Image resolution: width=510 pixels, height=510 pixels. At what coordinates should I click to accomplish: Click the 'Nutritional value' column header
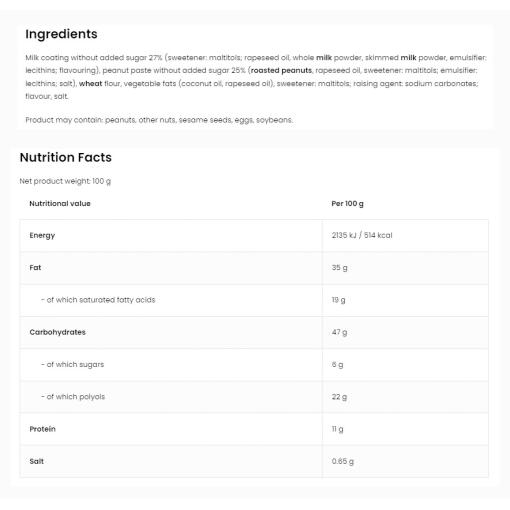pyautogui.click(x=60, y=204)
